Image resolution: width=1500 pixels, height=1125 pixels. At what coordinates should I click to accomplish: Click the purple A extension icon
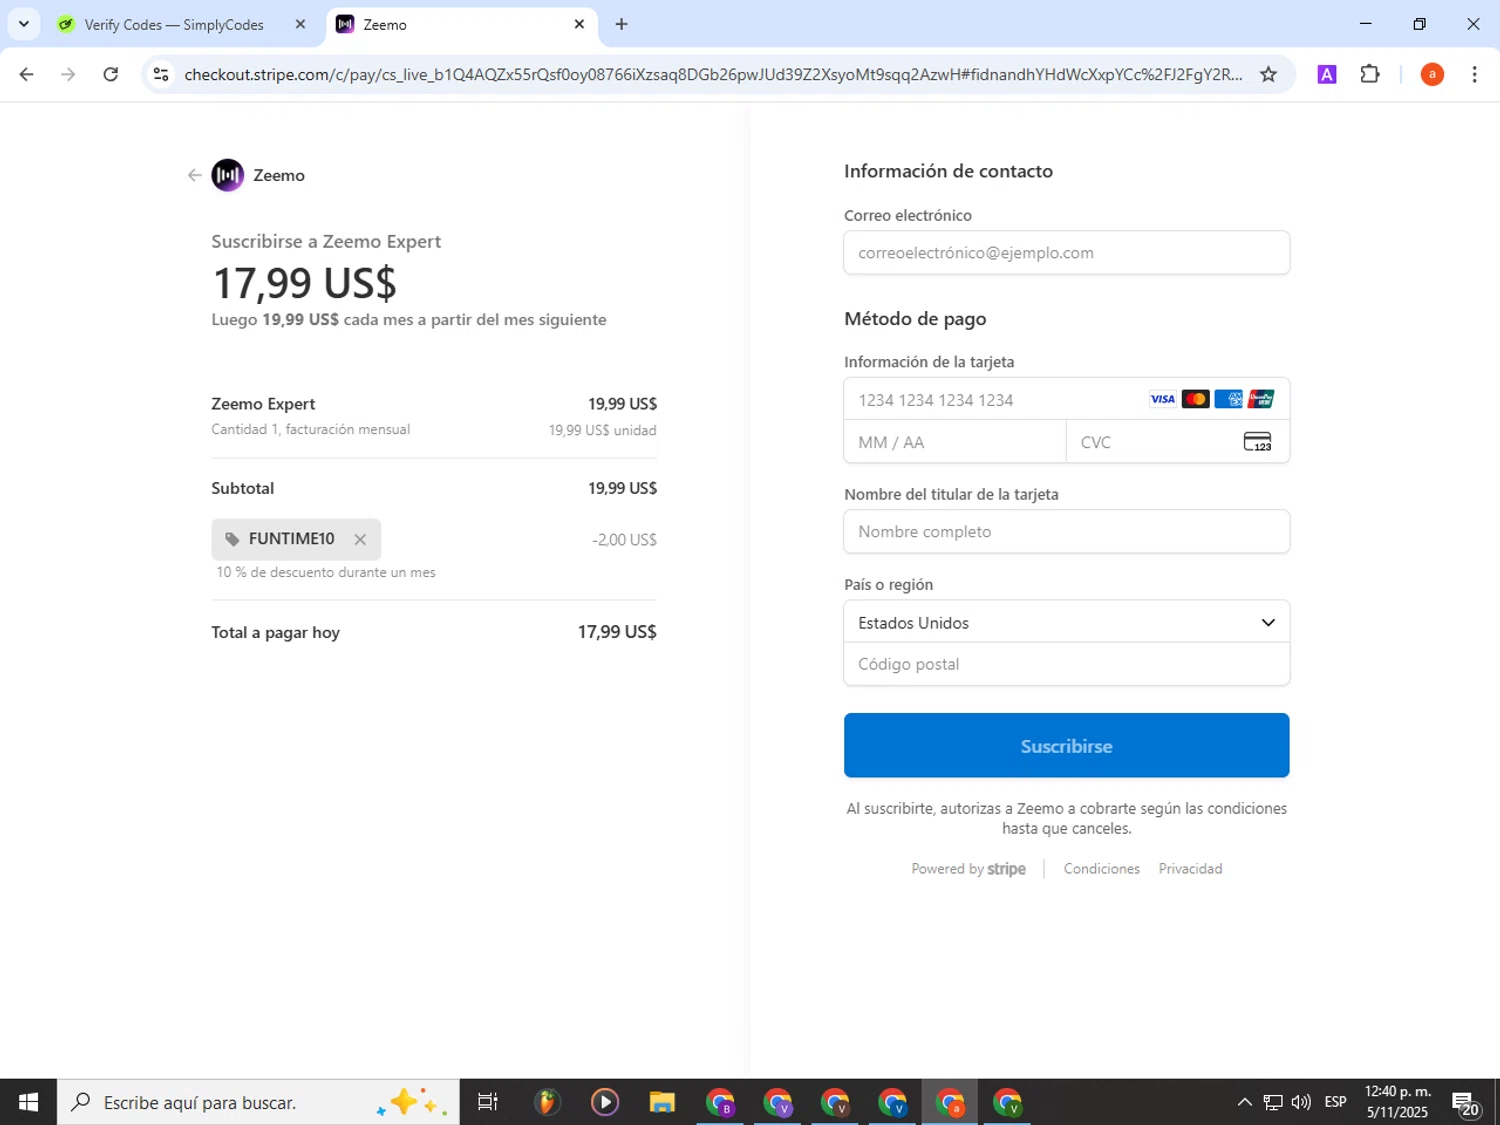tap(1327, 74)
